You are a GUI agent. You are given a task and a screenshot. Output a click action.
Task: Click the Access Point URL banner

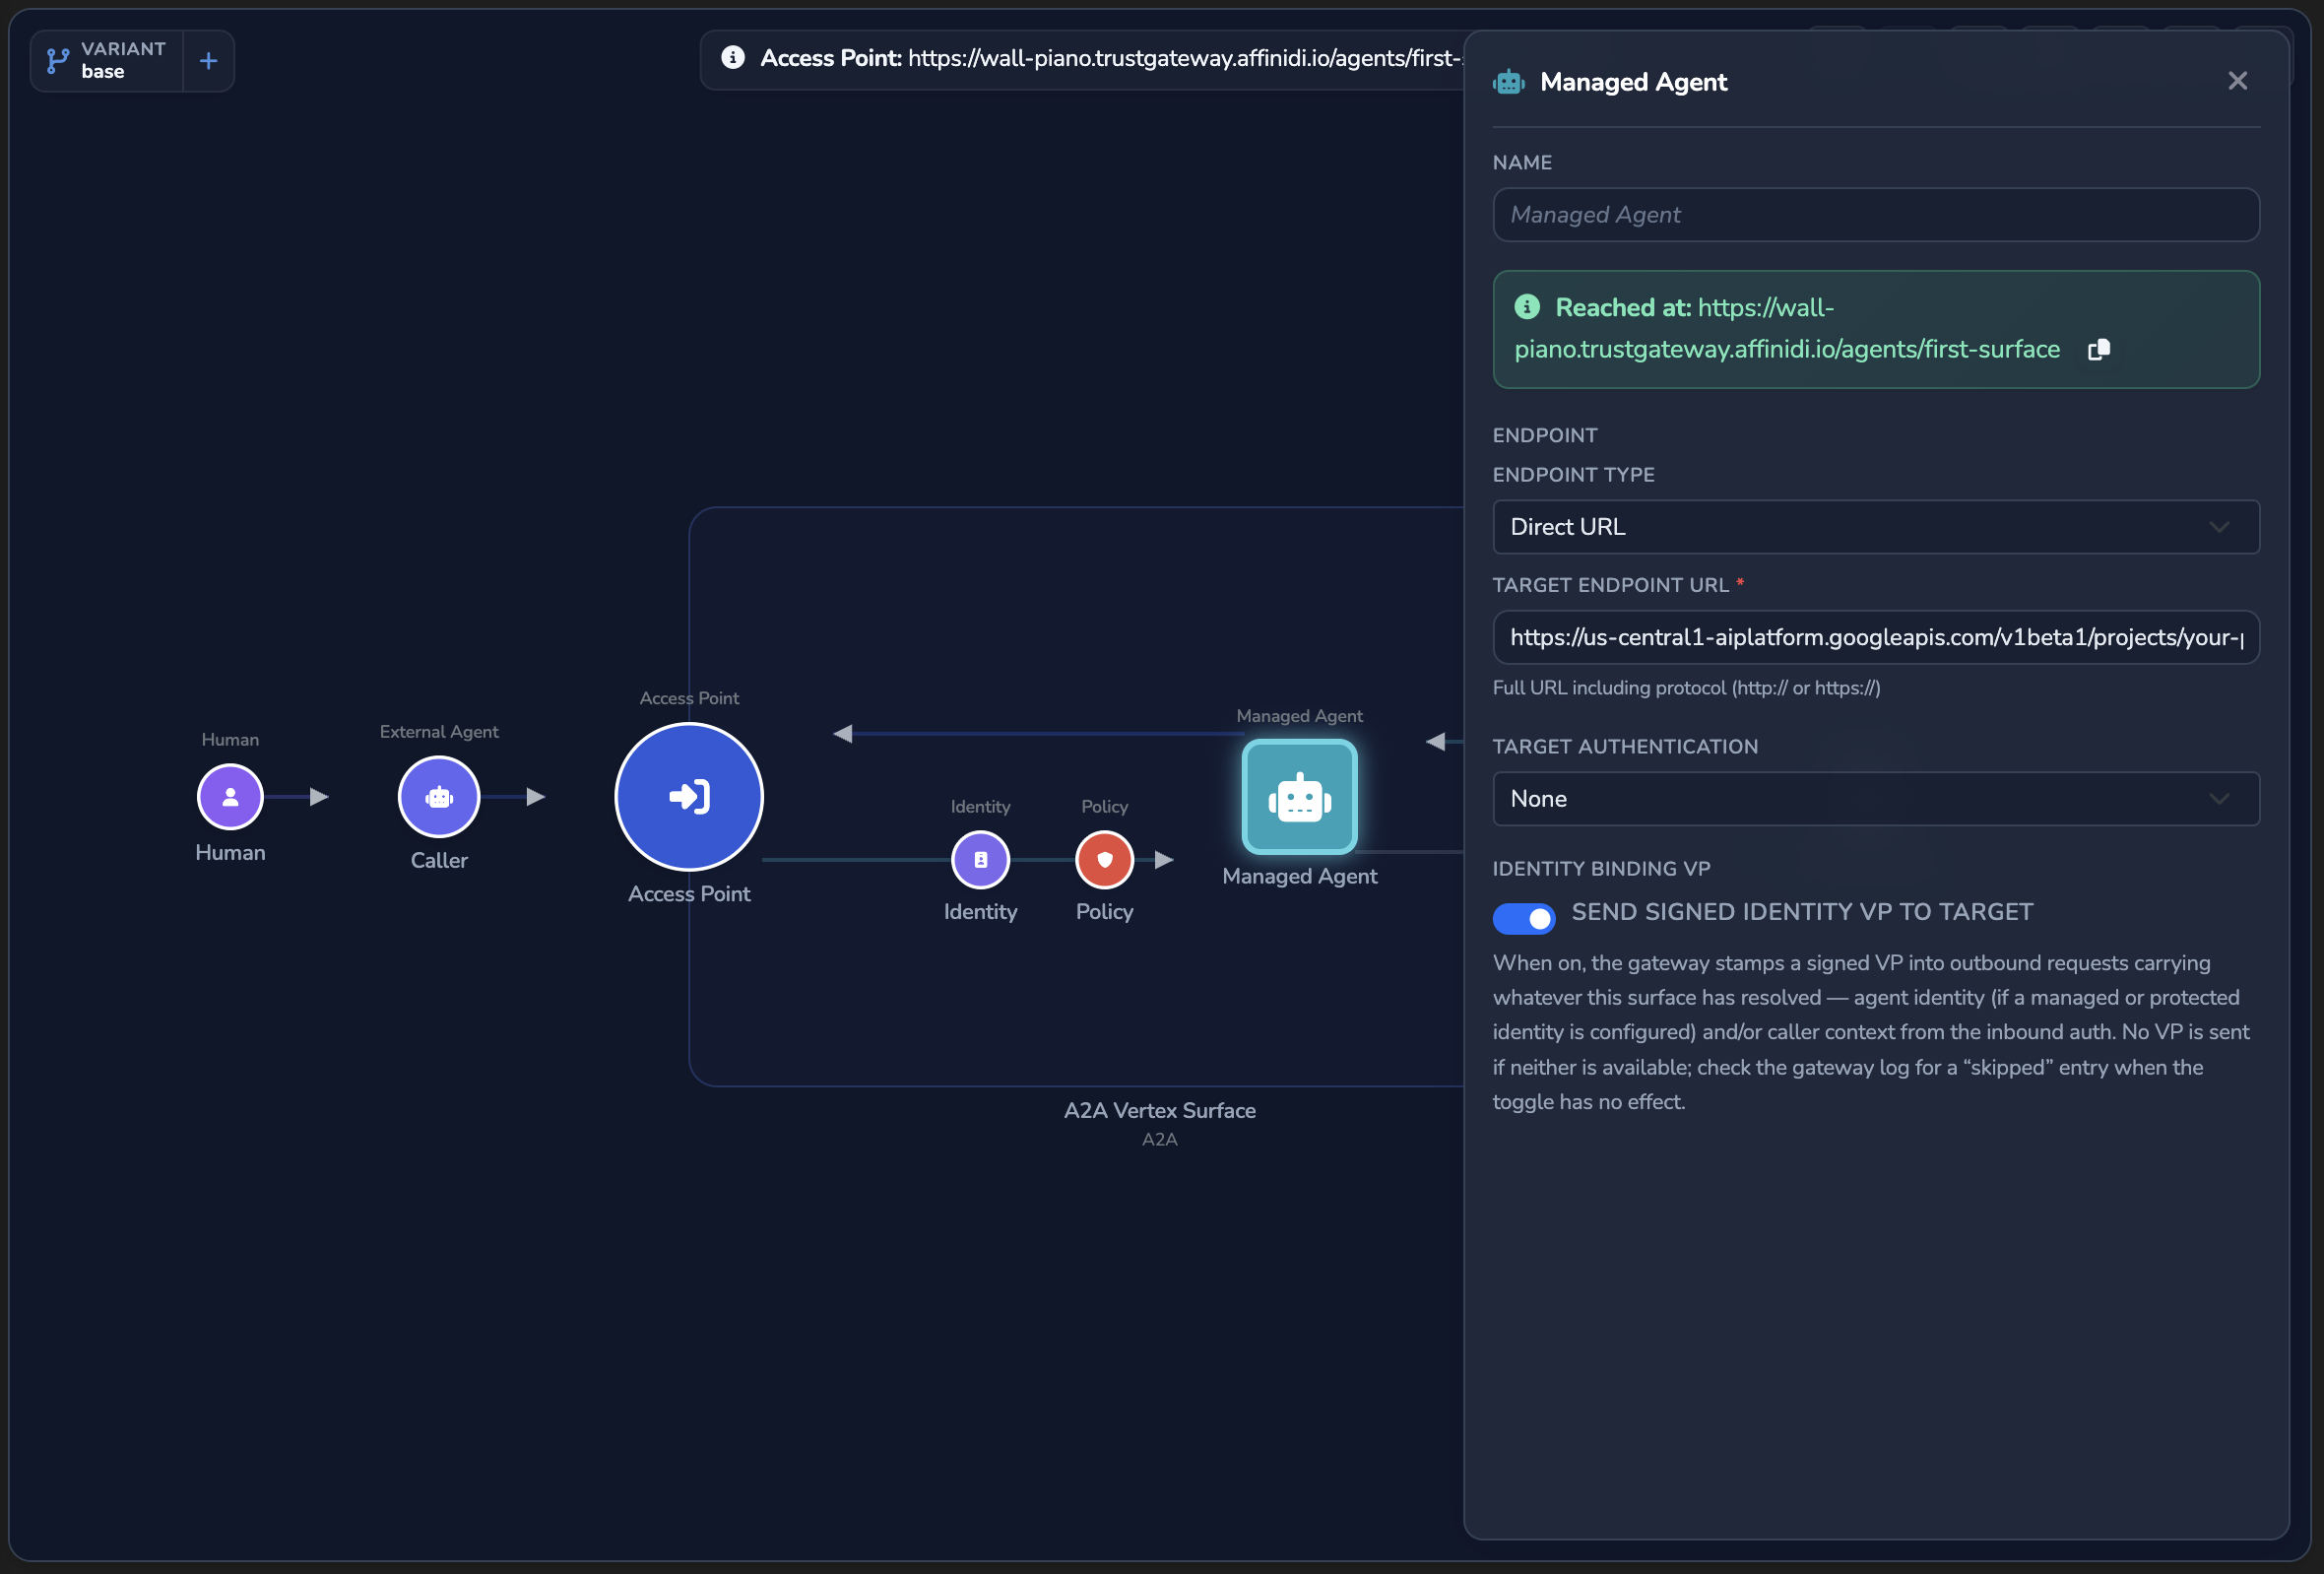1083,59
